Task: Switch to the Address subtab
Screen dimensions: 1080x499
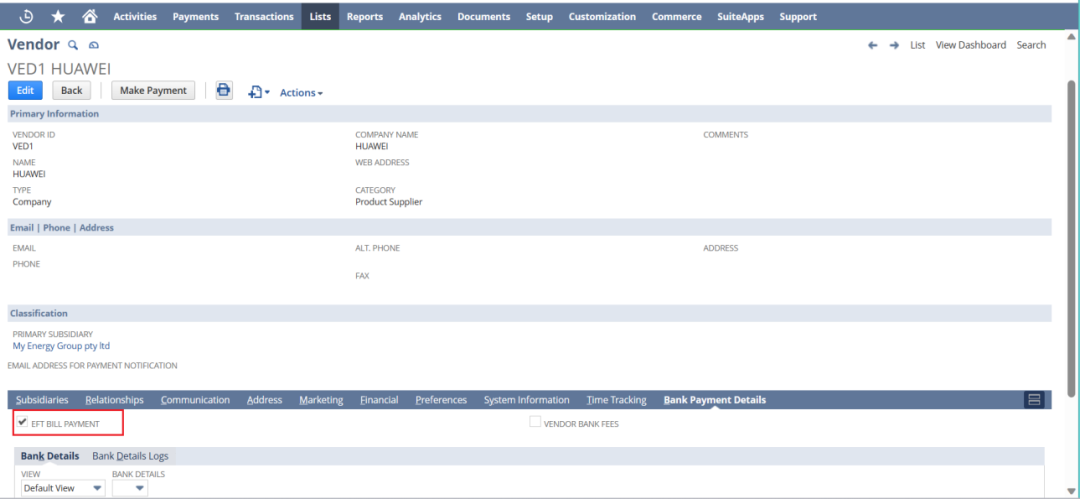Action: (x=264, y=400)
